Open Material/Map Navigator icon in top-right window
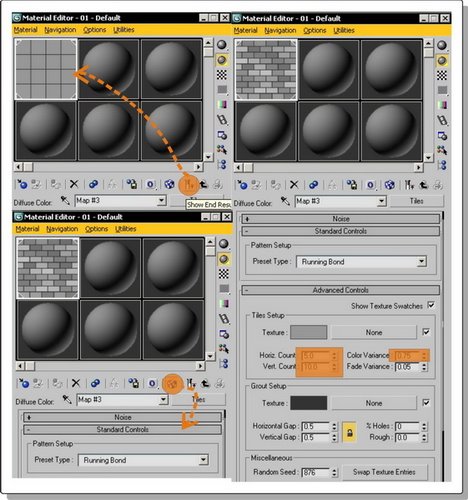This screenshot has width=468, height=500. click(x=442, y=165)
